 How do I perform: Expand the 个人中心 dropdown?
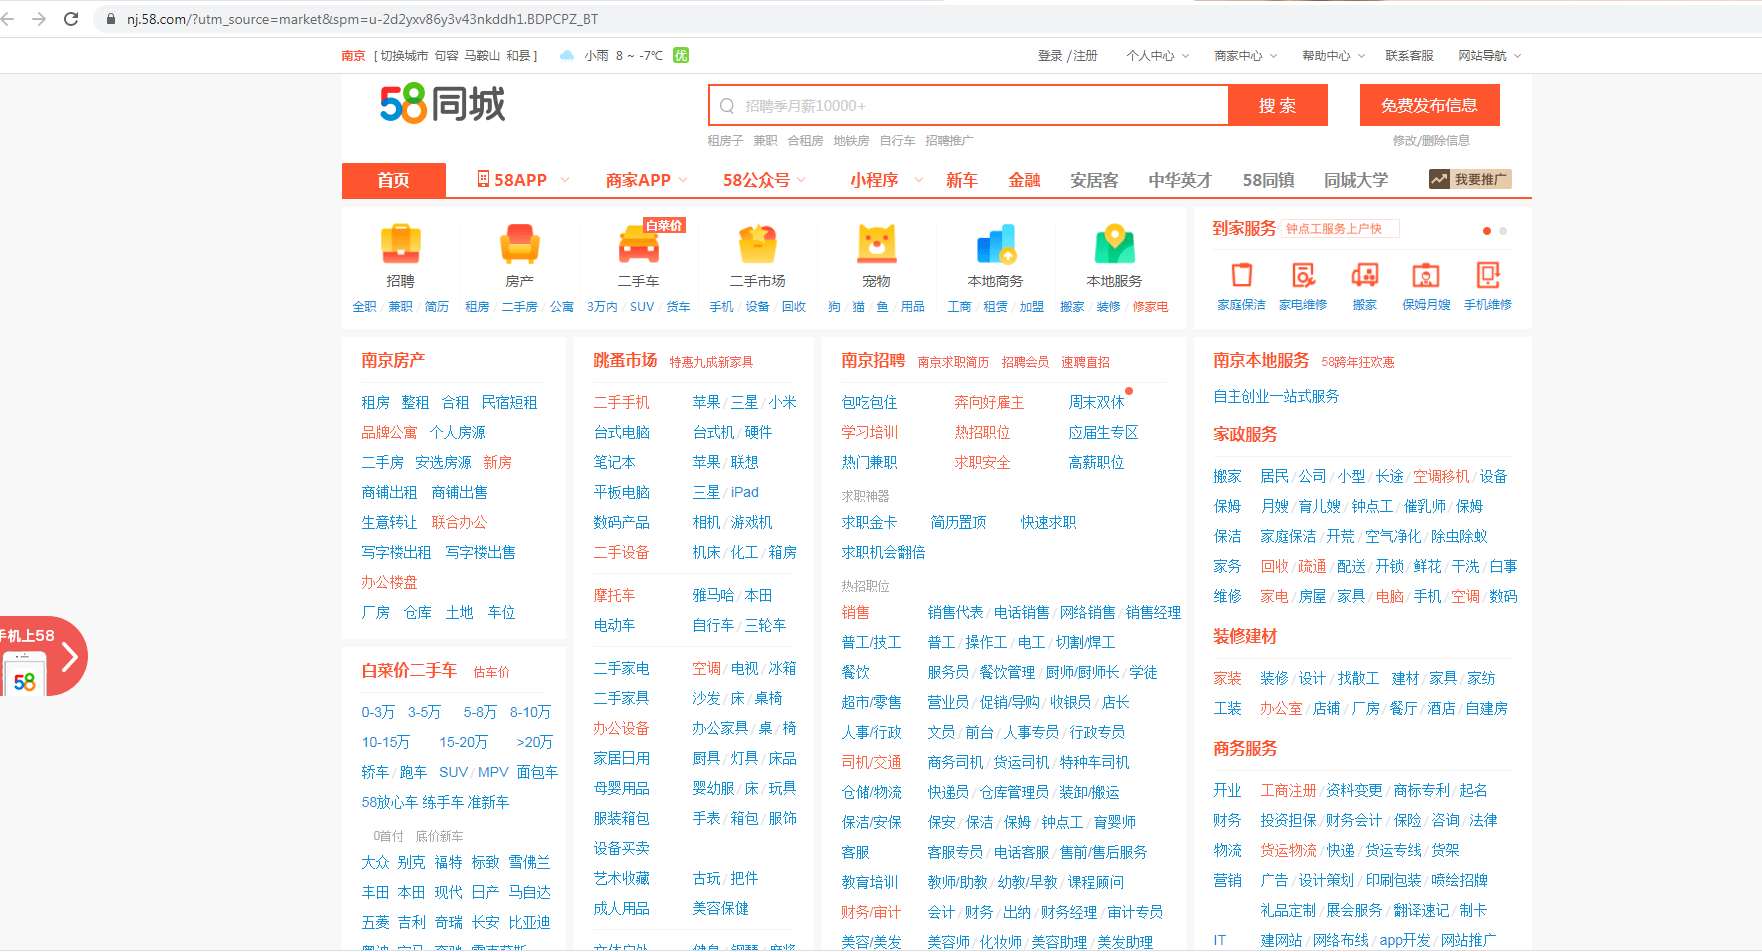click(1158, 56)
